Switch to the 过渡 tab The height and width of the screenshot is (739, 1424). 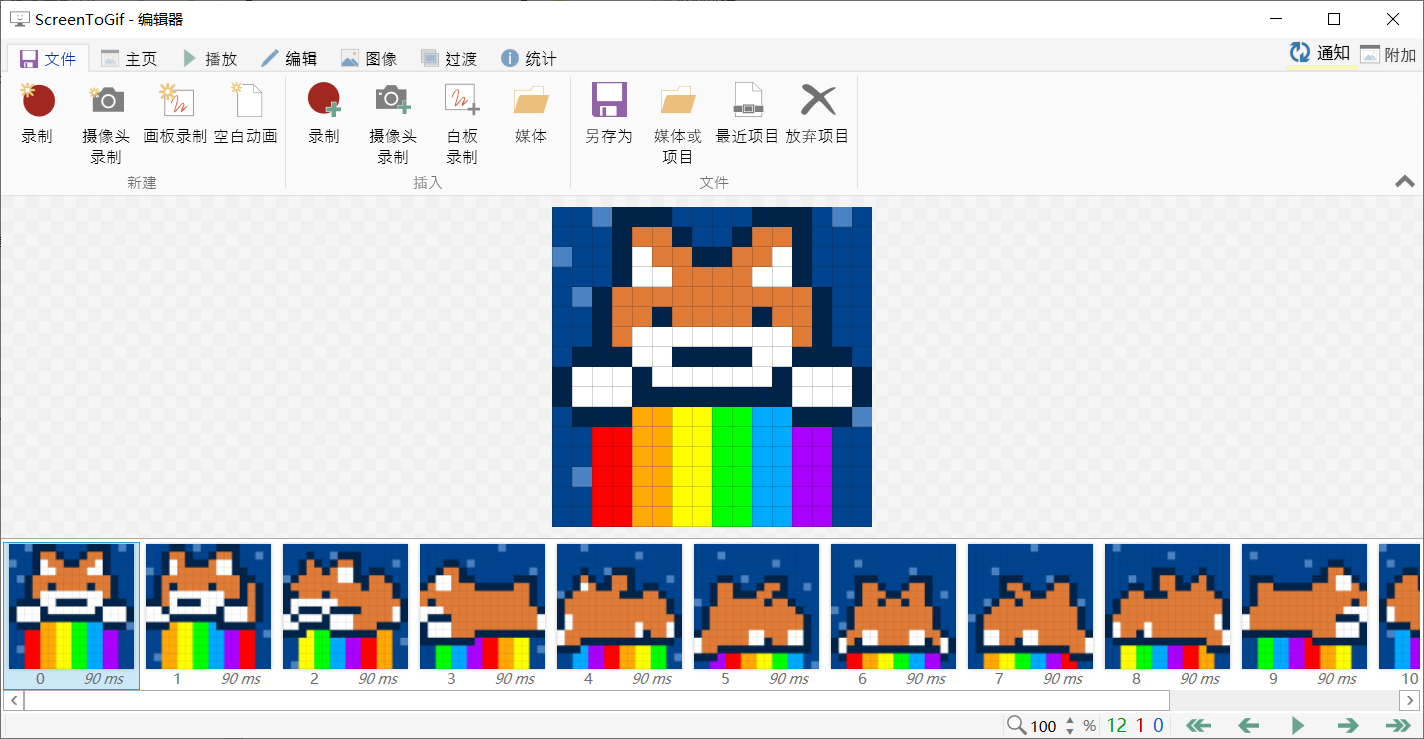point(449,59)
